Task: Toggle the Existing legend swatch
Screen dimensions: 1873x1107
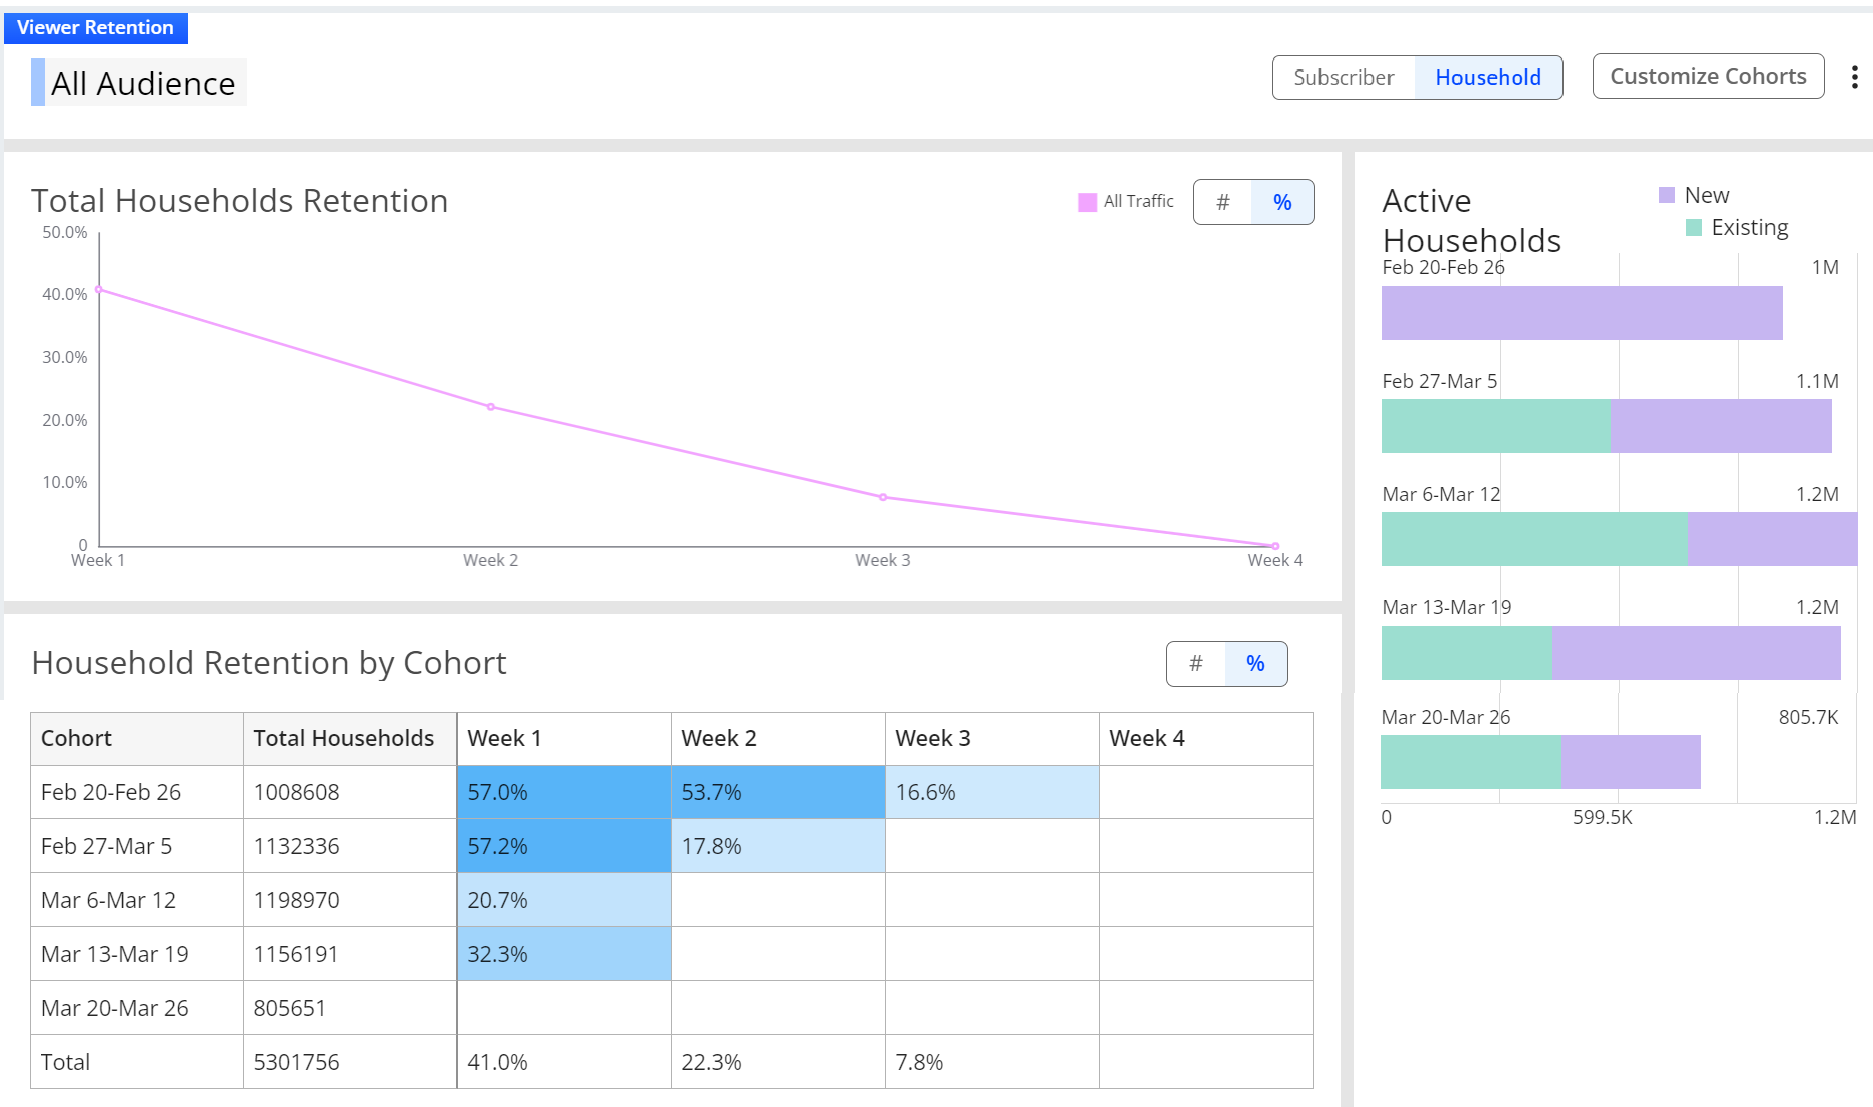Action: coord(1694,227)
